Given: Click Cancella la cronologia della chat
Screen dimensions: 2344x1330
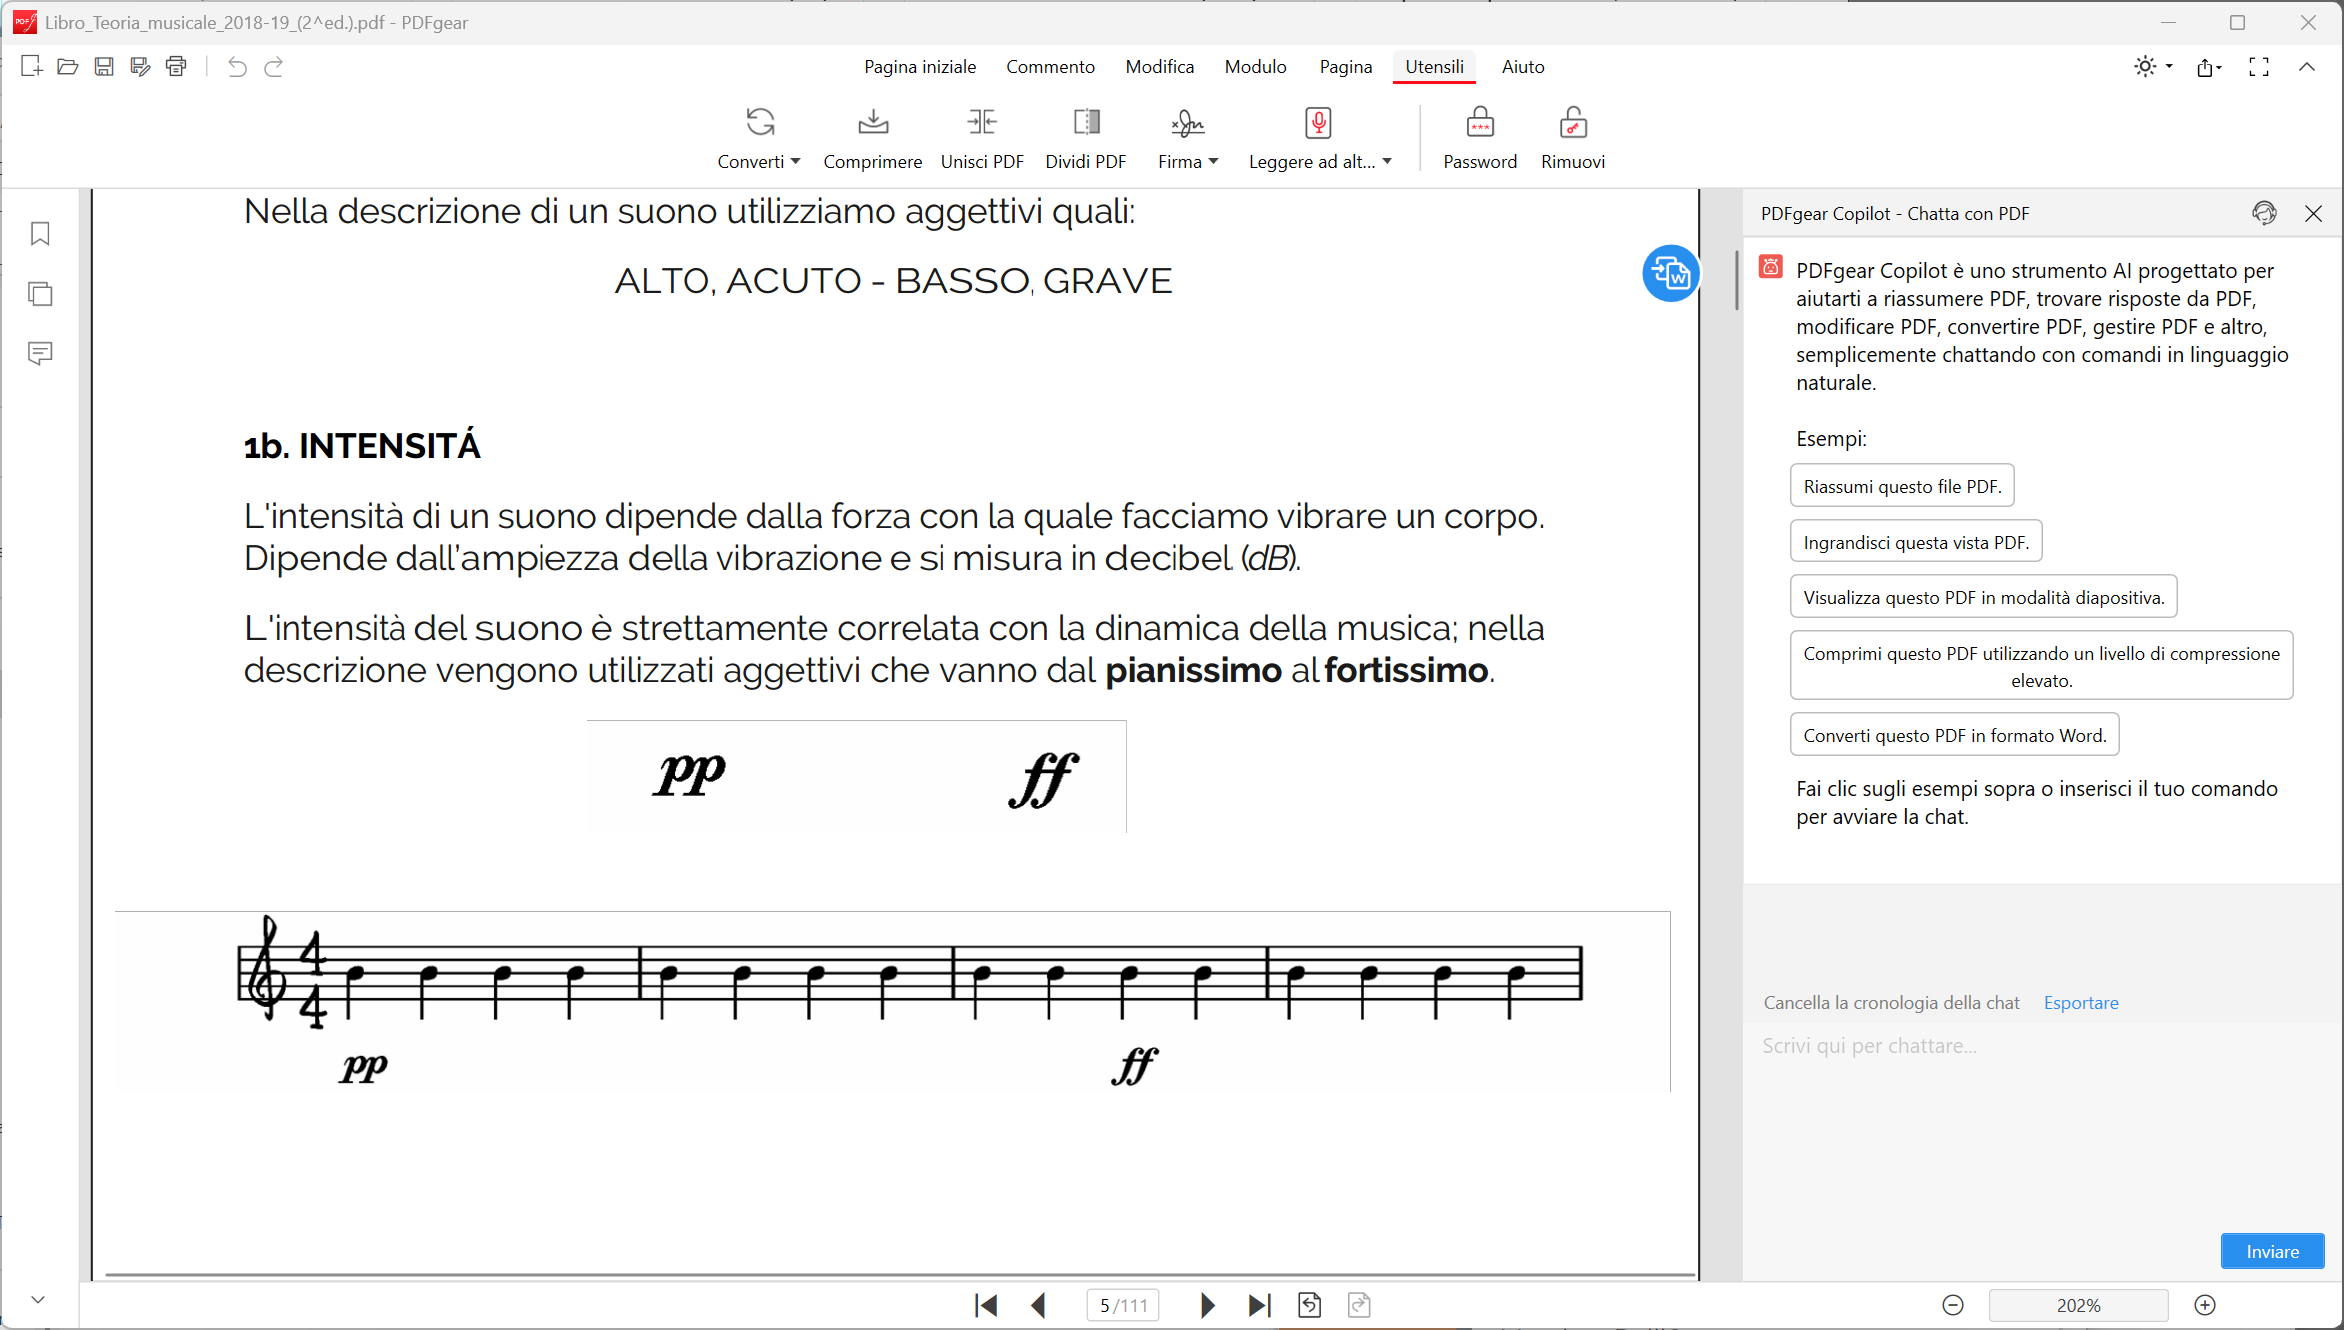Looking at the screenshot, I should tap(1891, 1002).
